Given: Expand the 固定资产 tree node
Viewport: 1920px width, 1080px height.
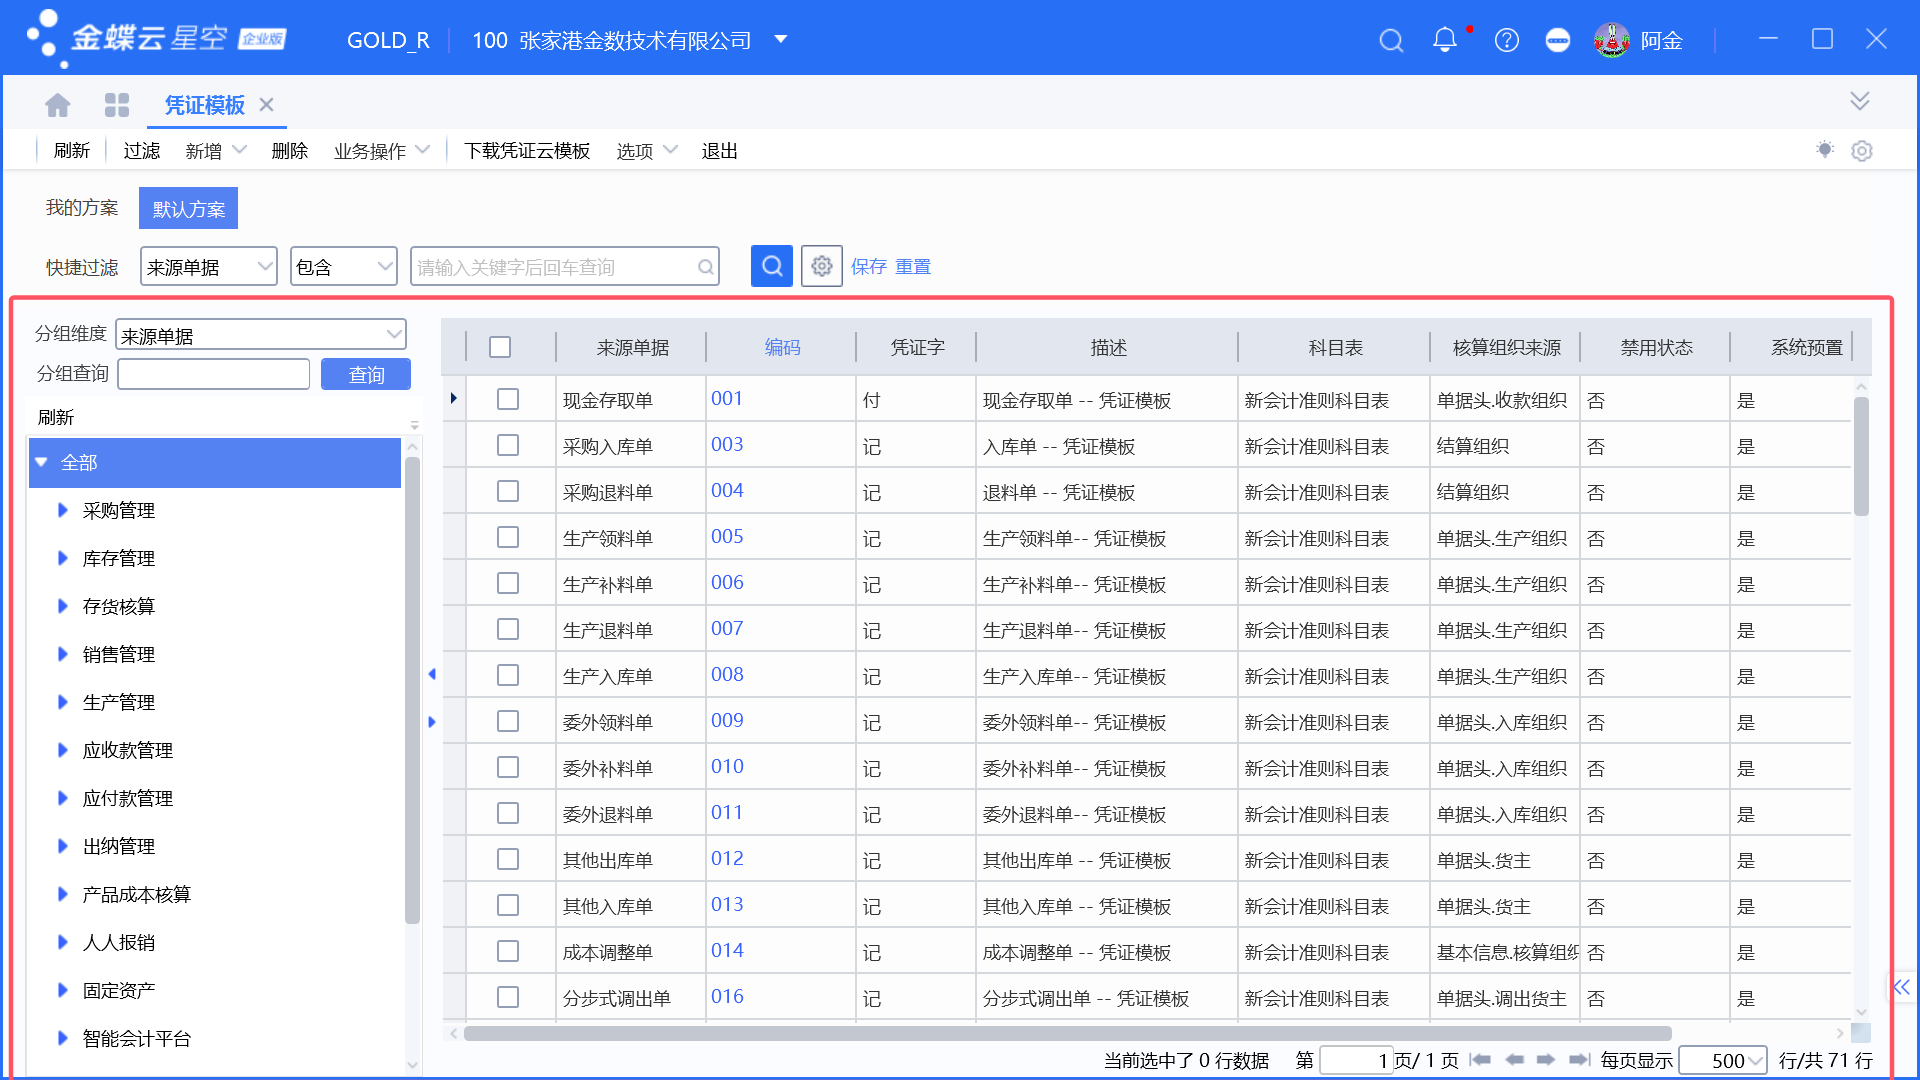Looking at the screenshot, I should click(x=63, y=990).
